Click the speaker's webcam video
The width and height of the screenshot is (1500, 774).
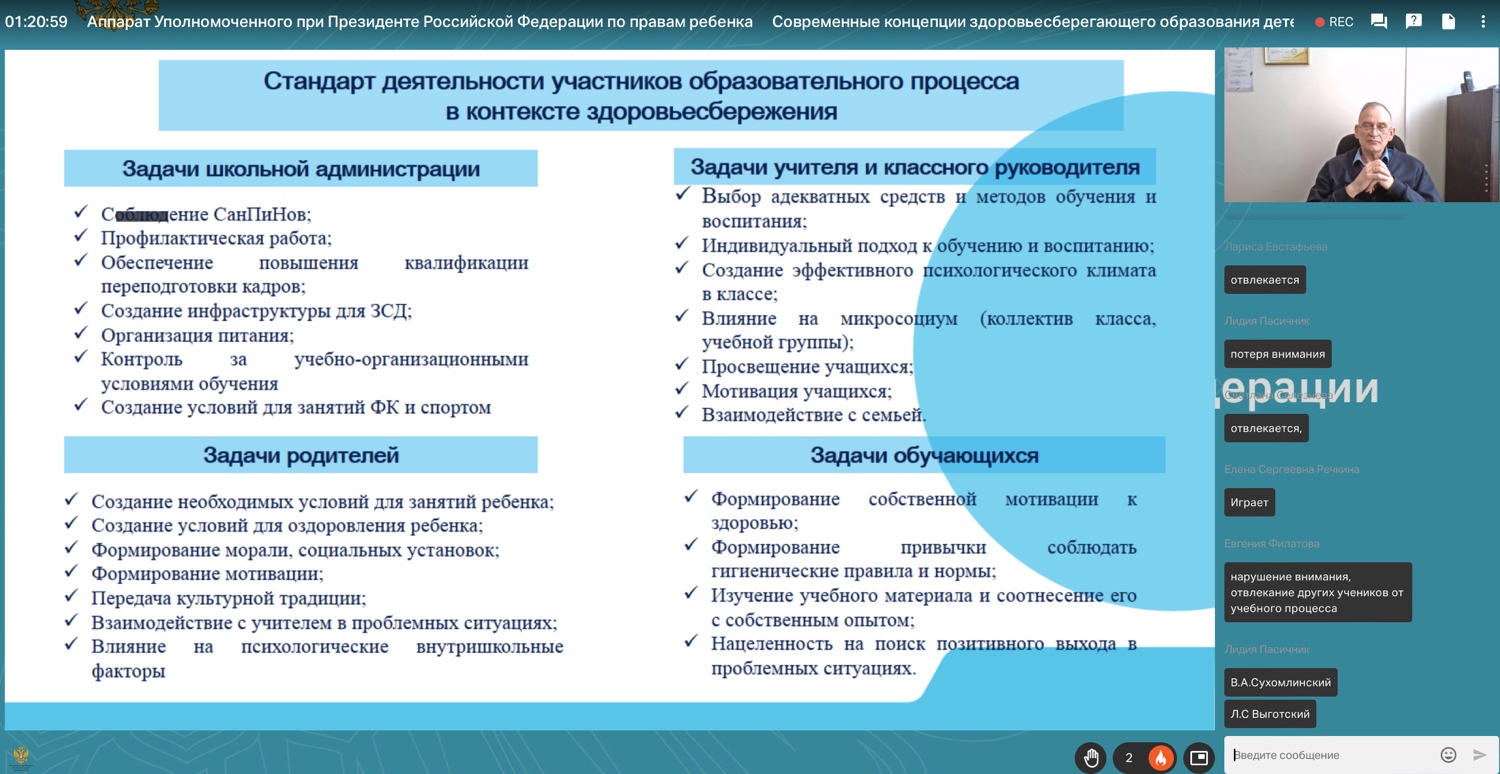[x=1360, y=125]
